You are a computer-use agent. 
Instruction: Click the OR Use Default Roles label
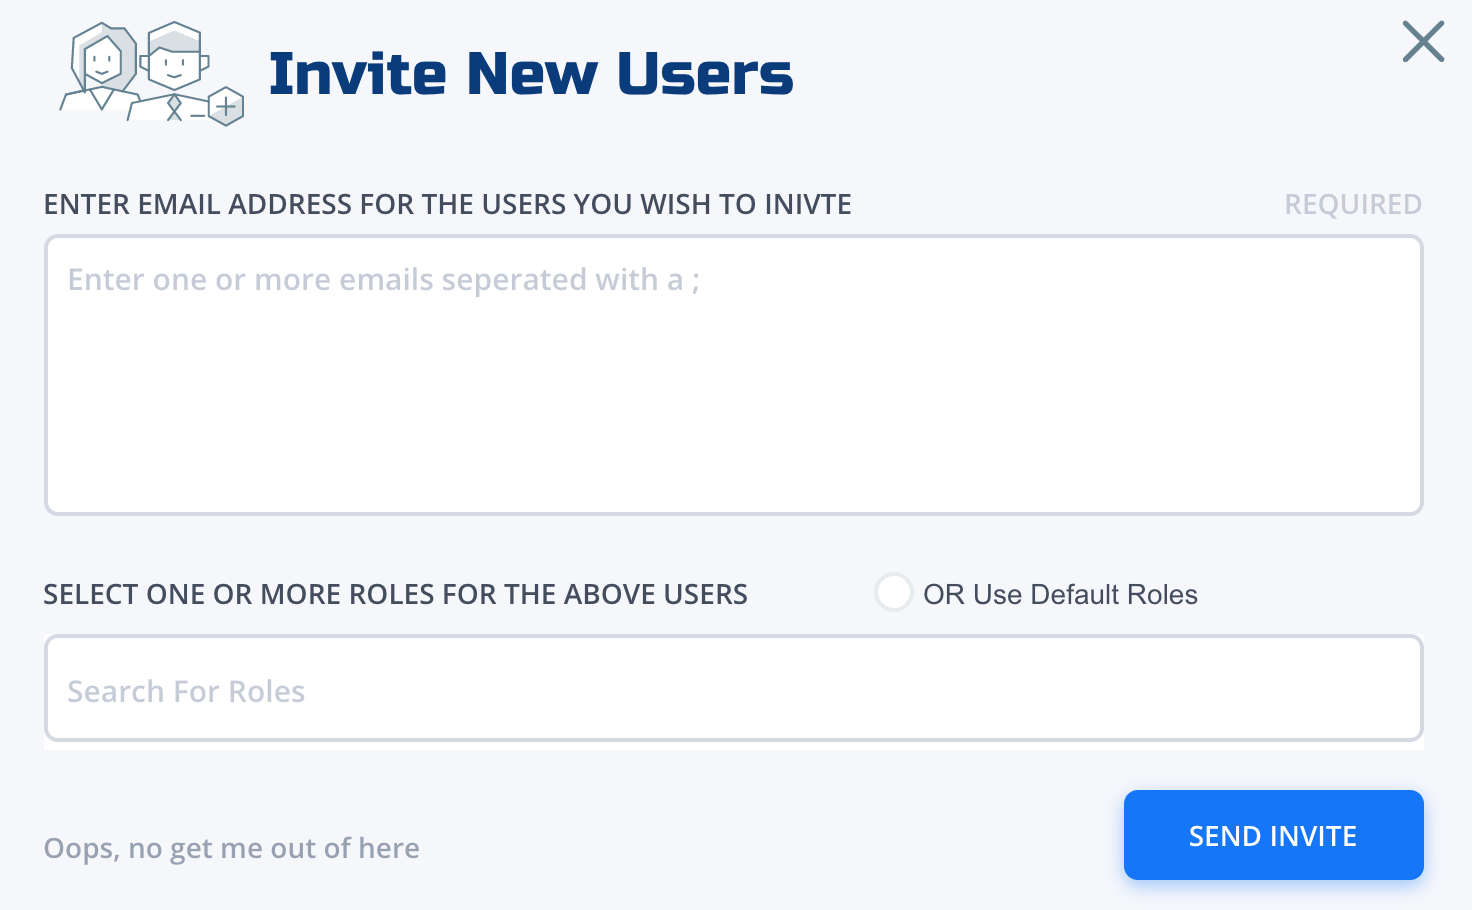[1060, 594]
